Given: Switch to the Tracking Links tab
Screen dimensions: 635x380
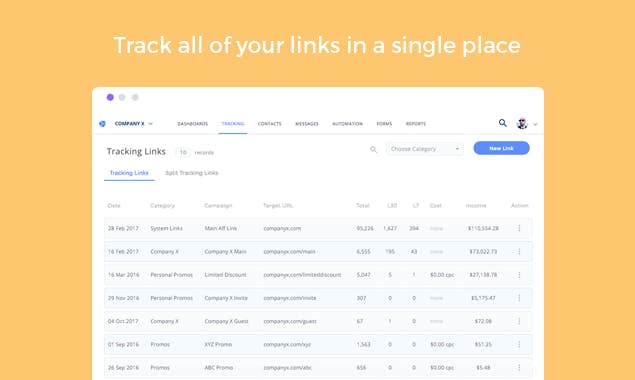Looking at the screenshot, I should (x=129, y=173).
